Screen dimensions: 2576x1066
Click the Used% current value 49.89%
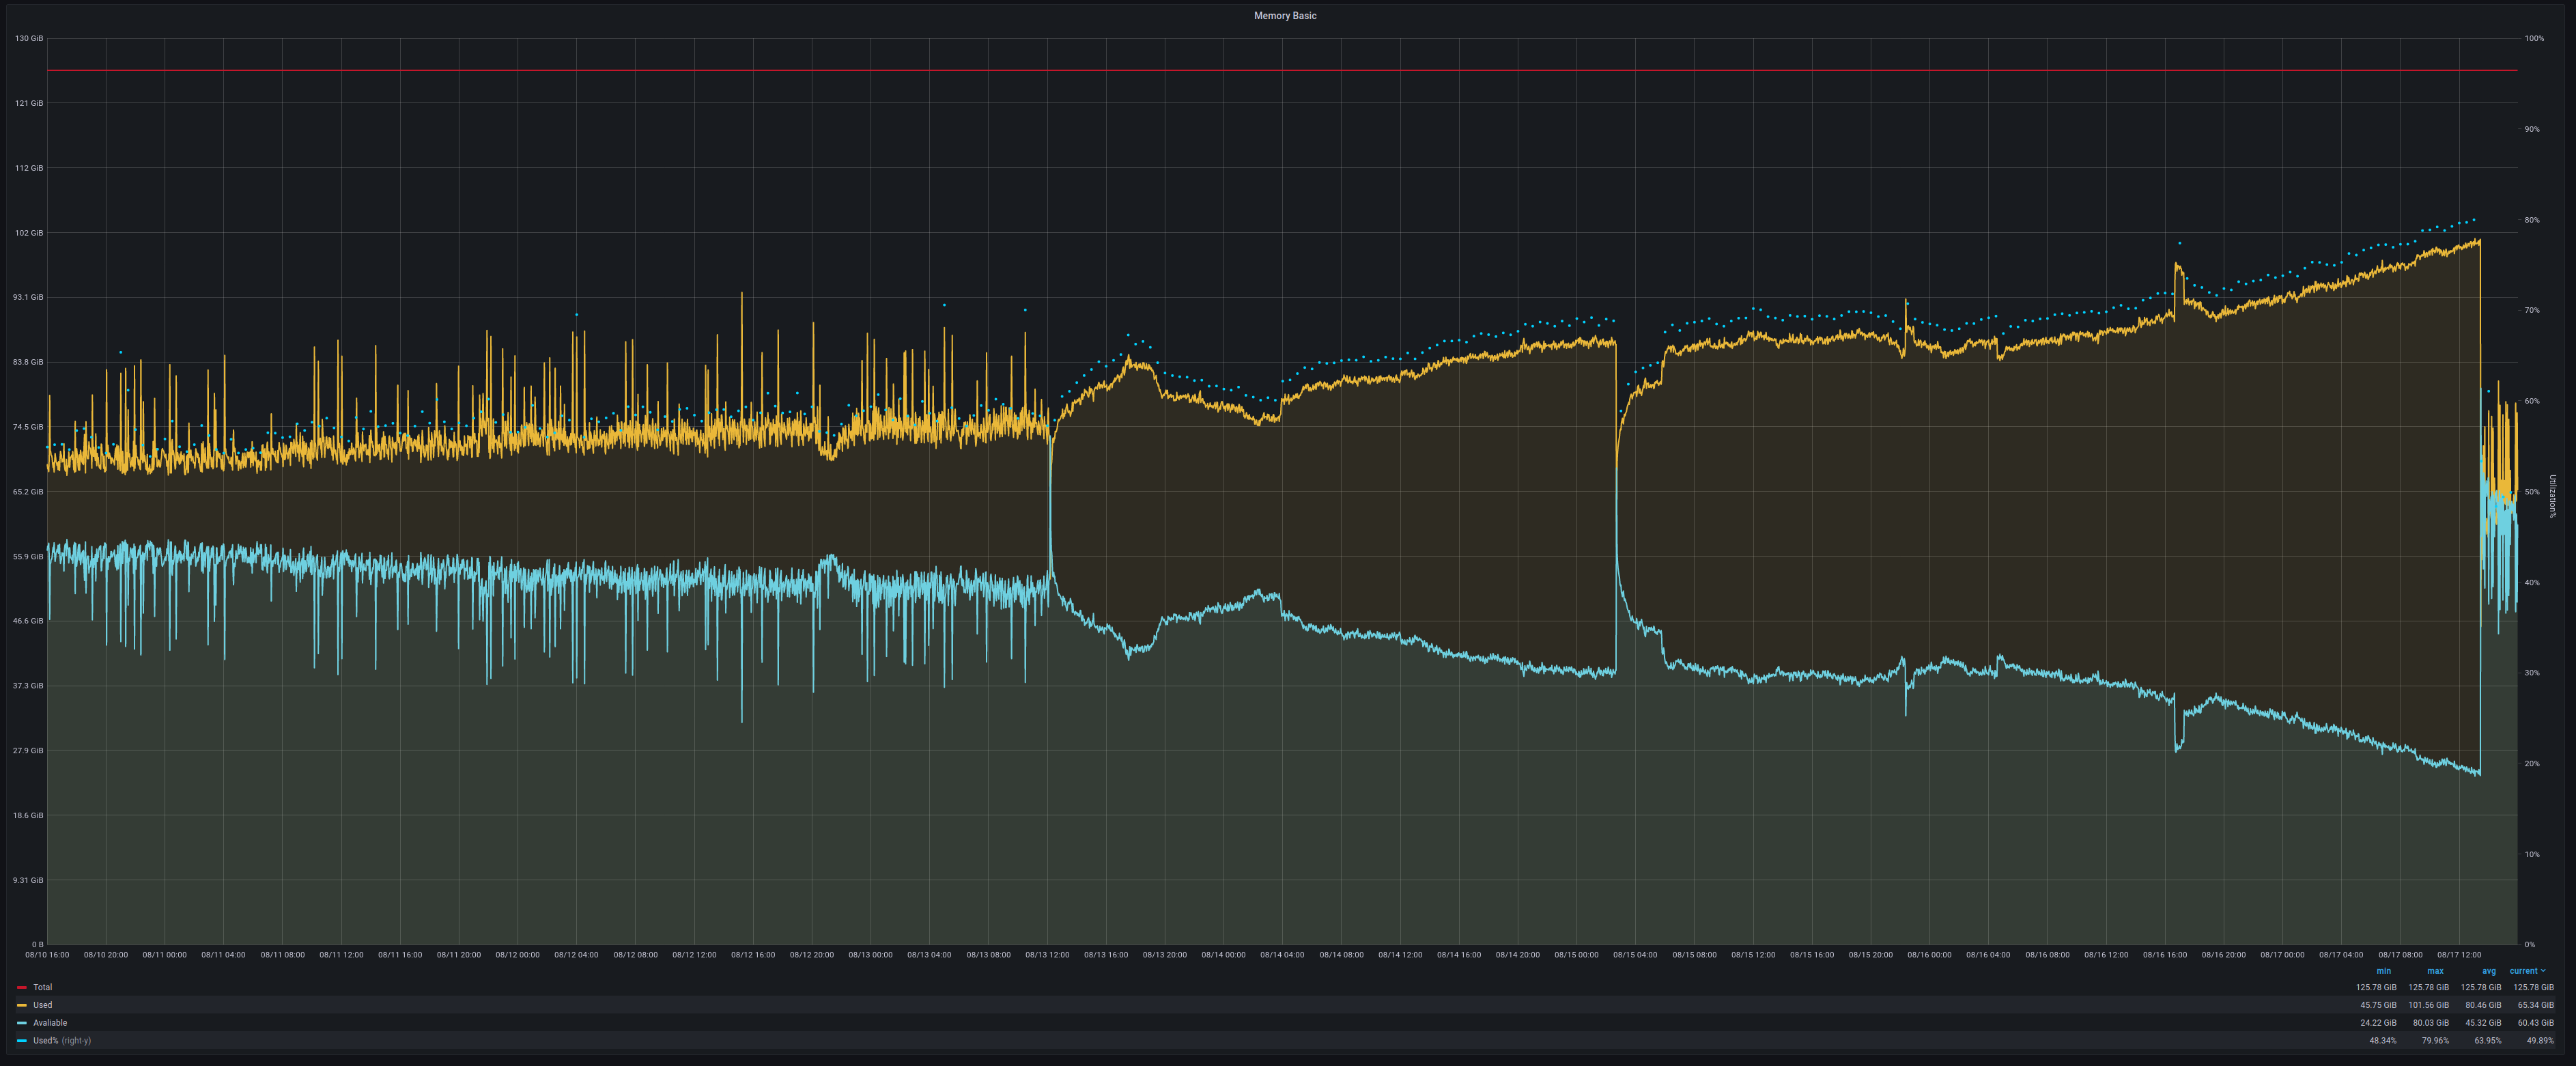tap(2539, 1041)
